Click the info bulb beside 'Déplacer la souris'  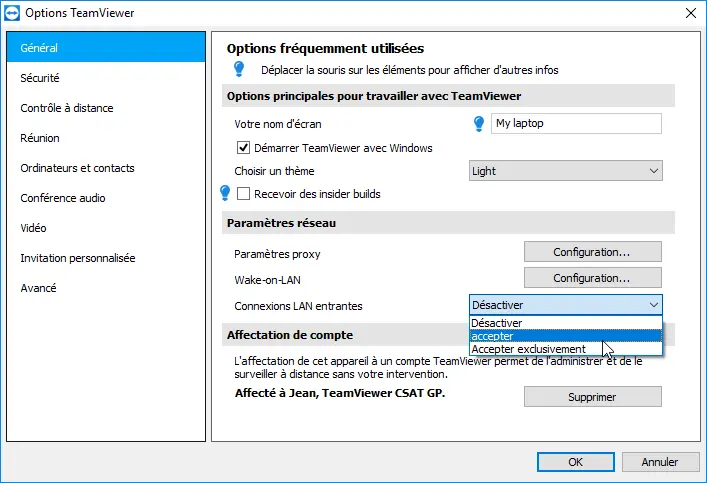tap(239, 69)
